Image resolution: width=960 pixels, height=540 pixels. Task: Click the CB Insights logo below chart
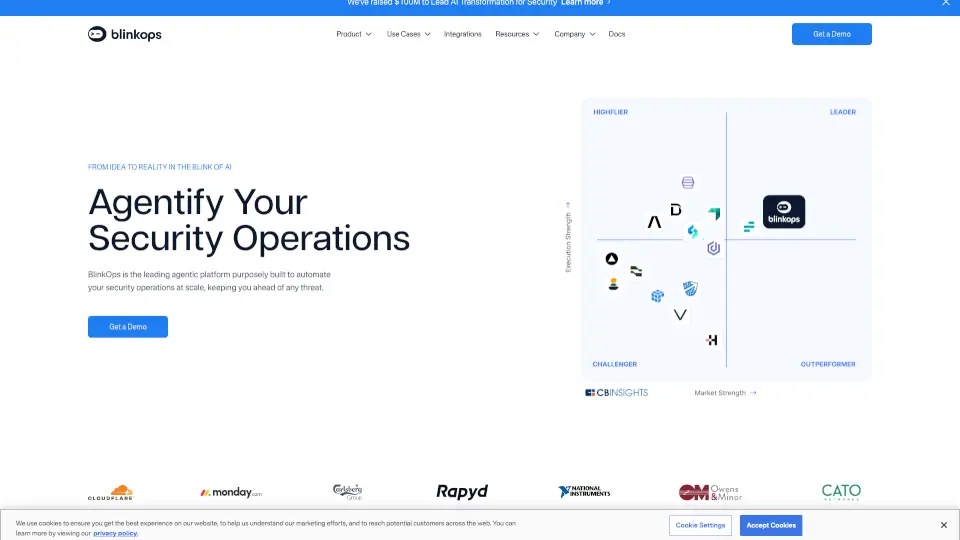[x=617, y=393]
